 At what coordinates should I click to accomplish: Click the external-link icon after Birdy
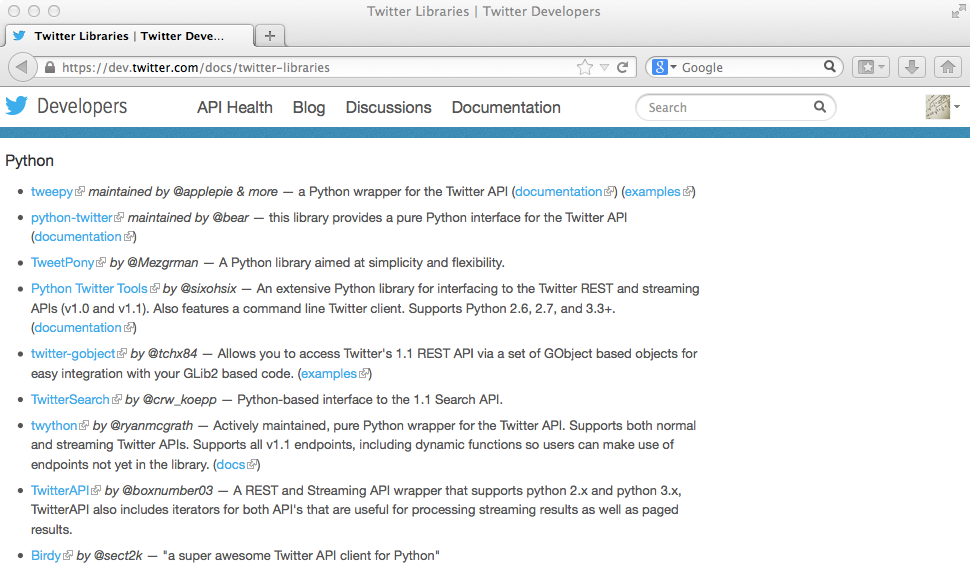pos(67,555)
